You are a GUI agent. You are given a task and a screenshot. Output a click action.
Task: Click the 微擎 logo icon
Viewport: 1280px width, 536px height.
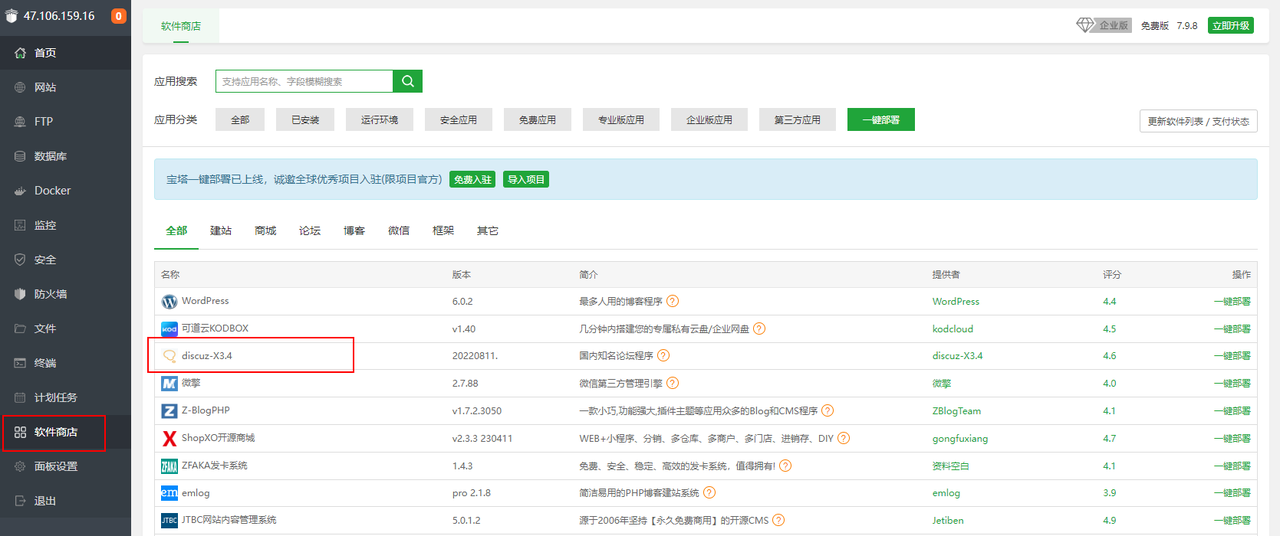click(169, 383)
